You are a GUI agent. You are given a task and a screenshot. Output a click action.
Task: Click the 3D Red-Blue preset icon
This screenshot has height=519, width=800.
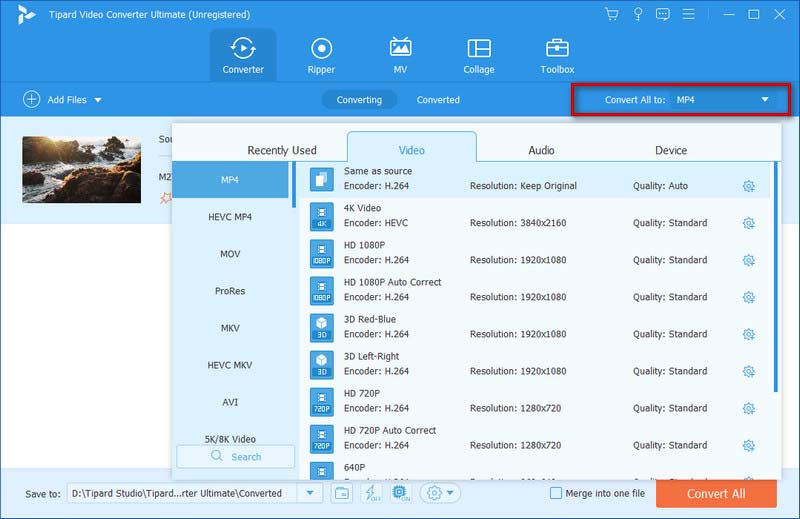[x=321, y=328]
